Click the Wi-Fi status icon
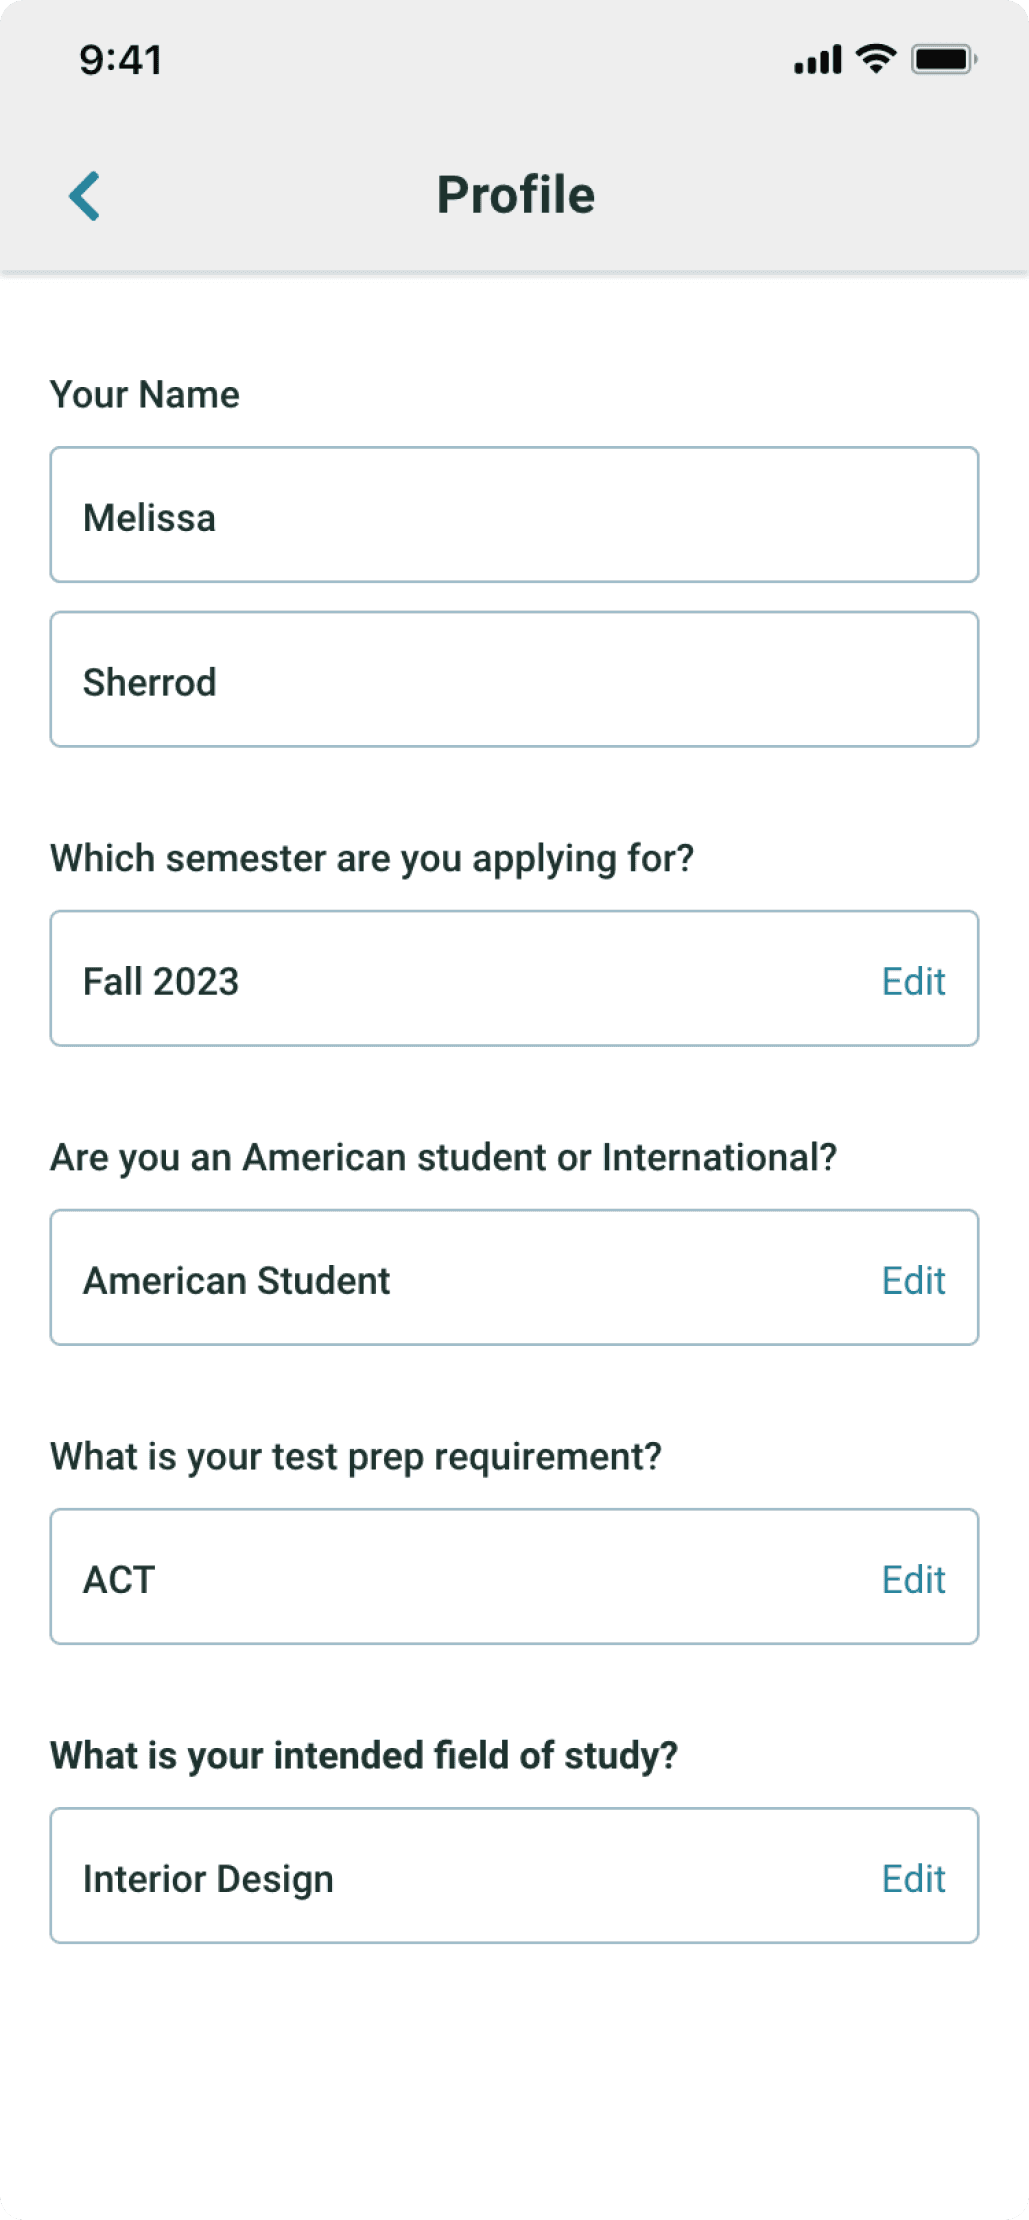This screenshot has height=2220, width=1029. [x=876, y=59]
